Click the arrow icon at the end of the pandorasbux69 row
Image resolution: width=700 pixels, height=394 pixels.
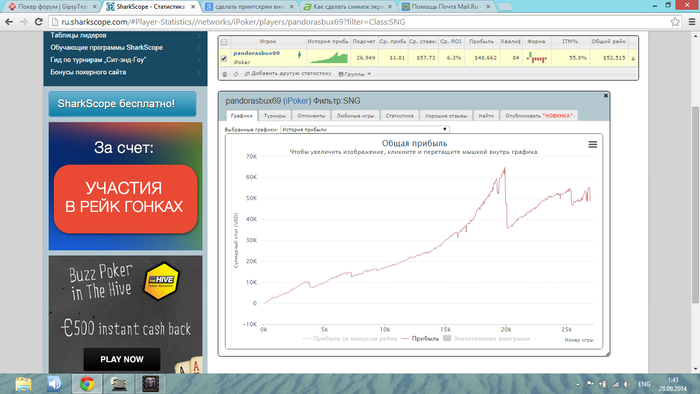coord(633,58)
